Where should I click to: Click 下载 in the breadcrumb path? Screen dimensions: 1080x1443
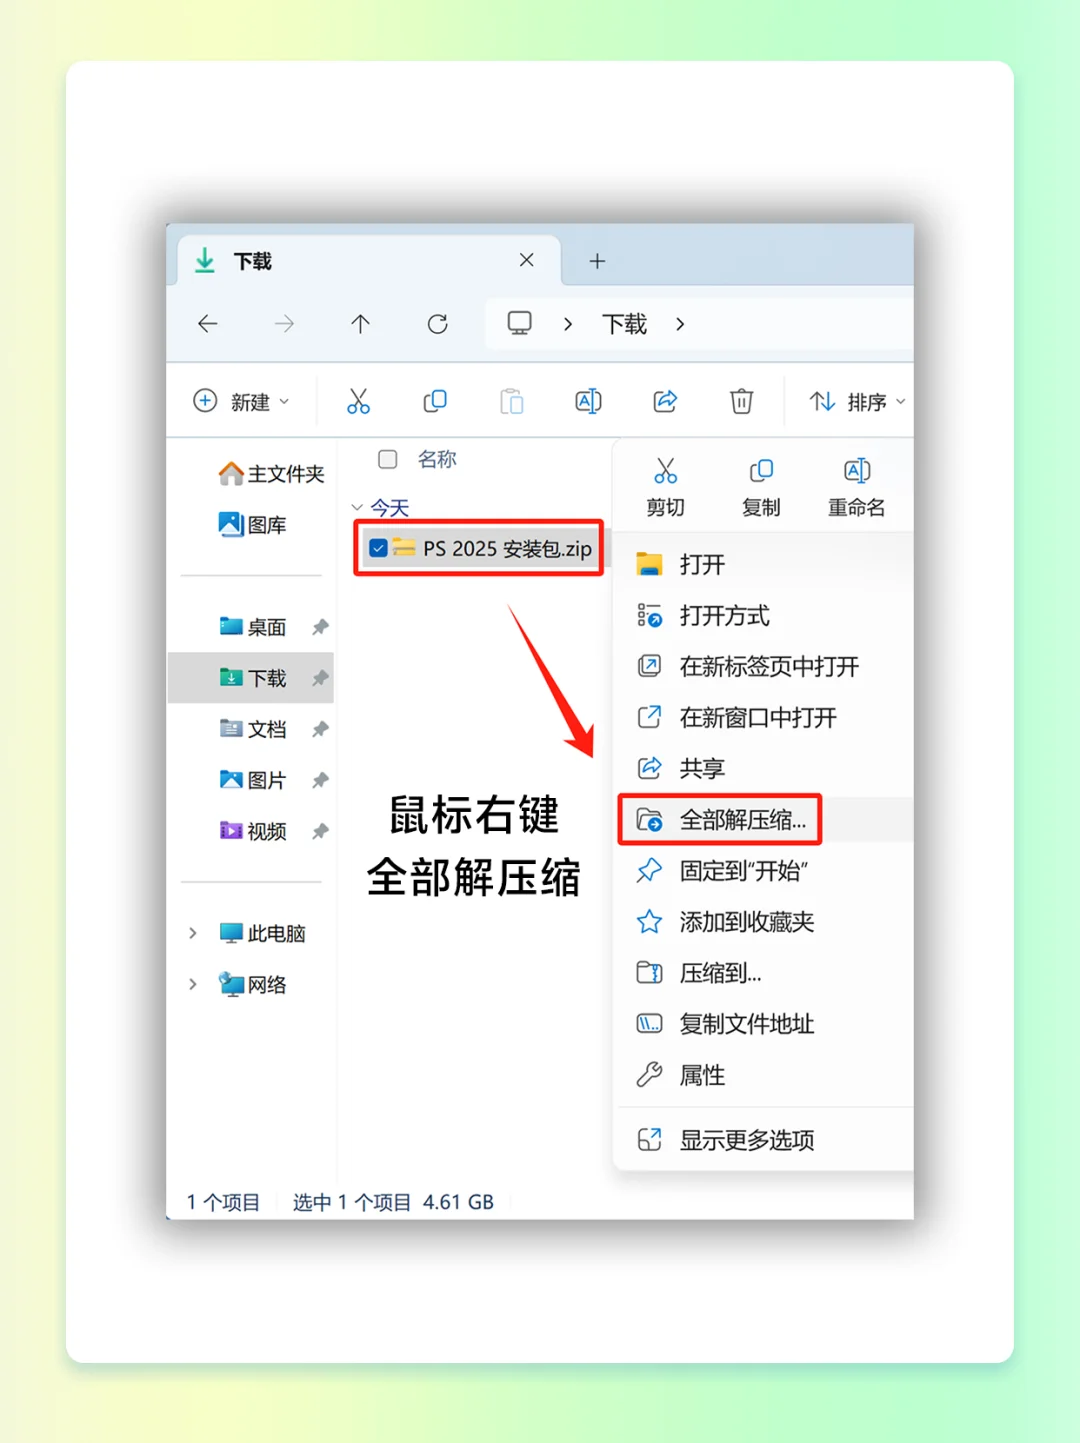(x=623, y=324)
